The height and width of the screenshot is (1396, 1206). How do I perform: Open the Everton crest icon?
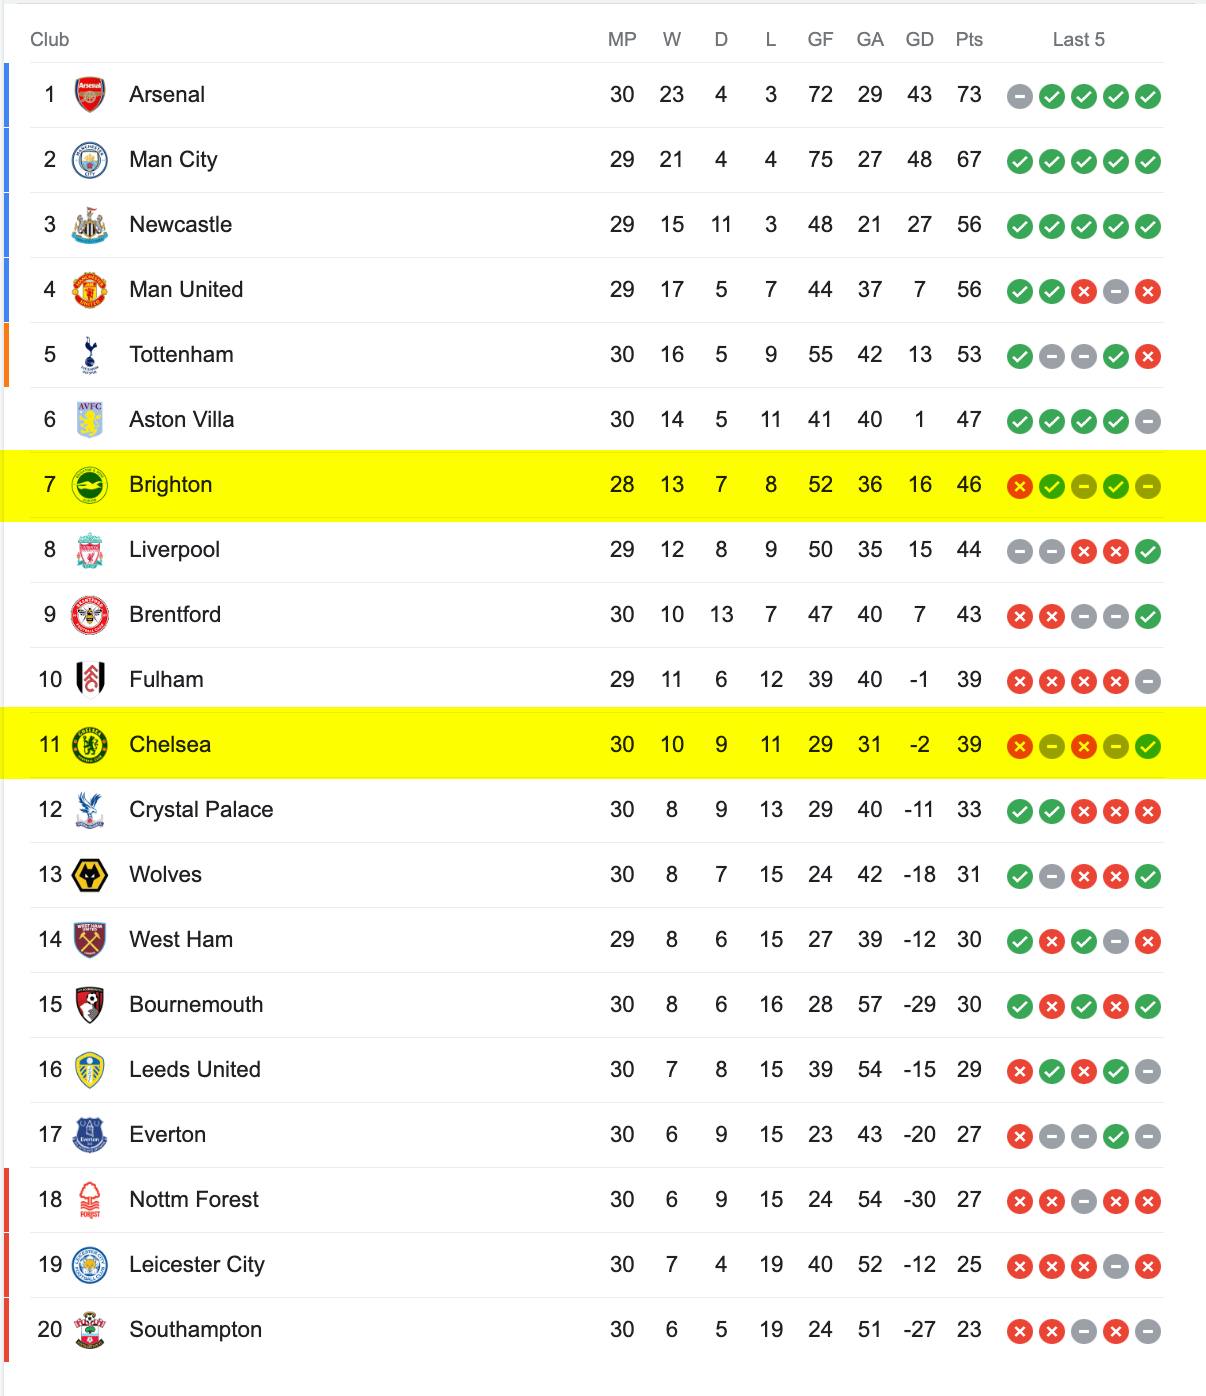coord(90,1135)
